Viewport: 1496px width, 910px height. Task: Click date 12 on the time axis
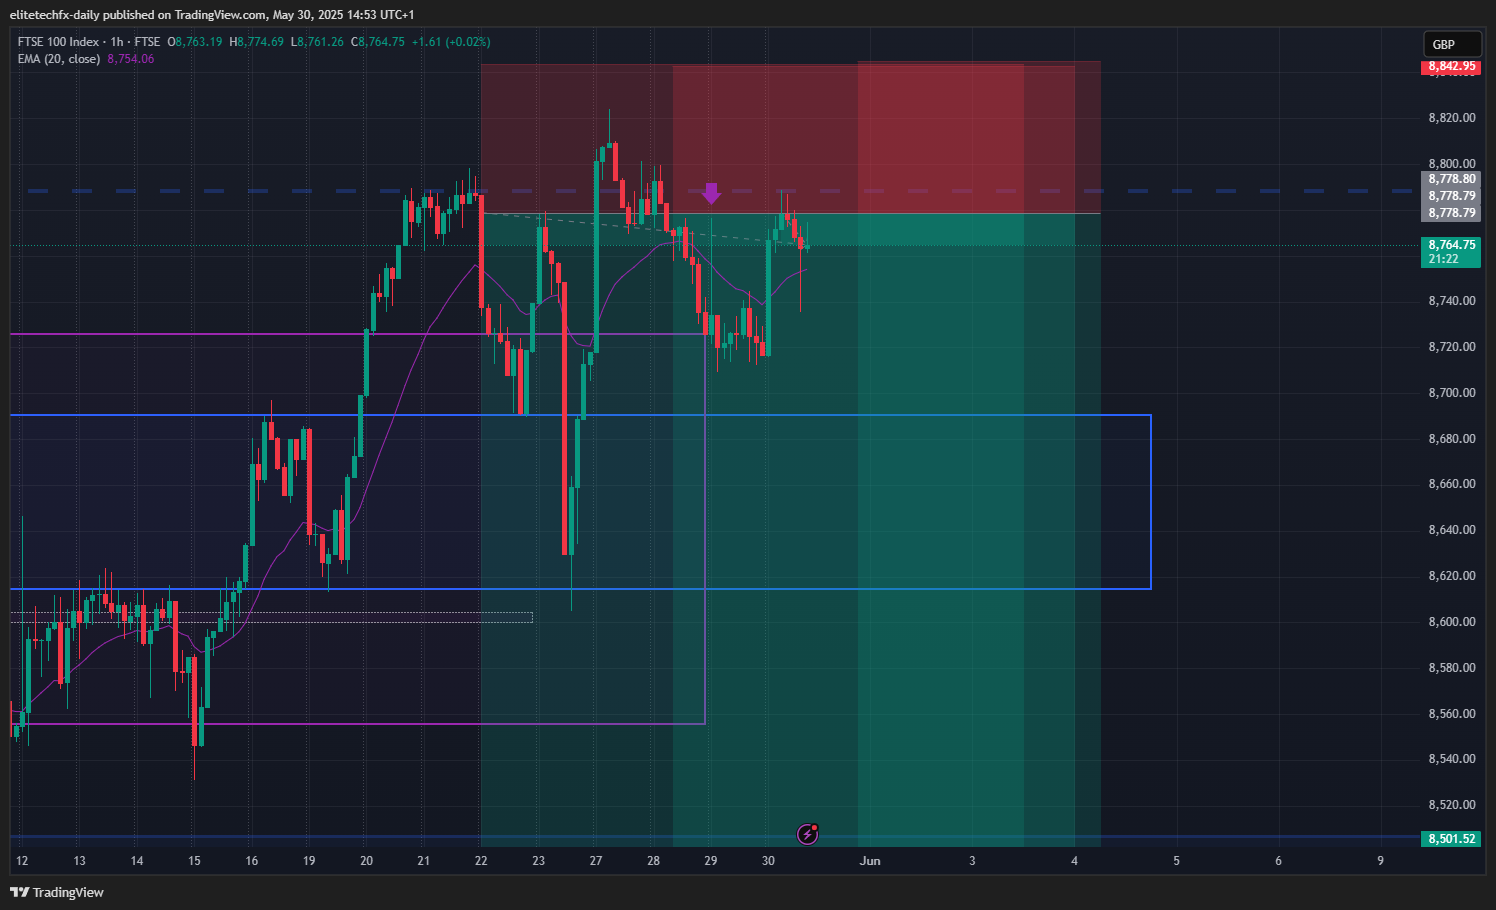[x=22, y=861]
